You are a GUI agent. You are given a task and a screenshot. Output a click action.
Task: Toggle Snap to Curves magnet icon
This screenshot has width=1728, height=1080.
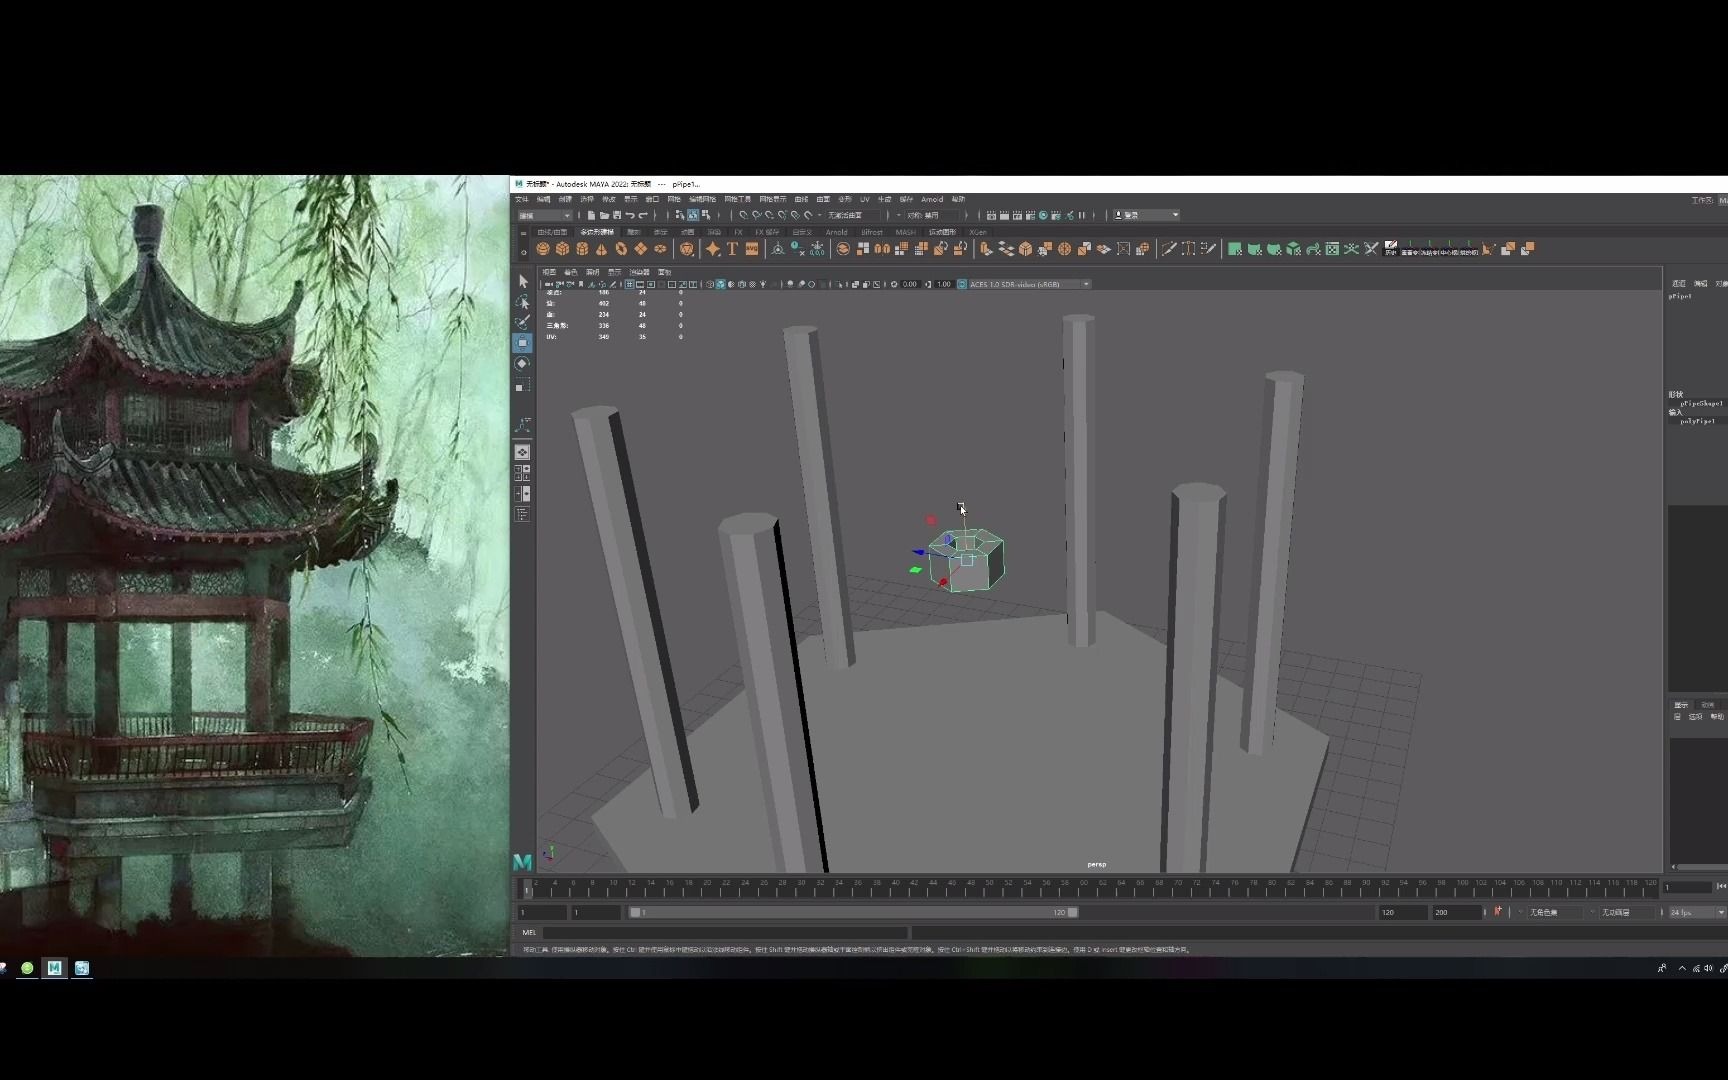(x=757, y=215)
